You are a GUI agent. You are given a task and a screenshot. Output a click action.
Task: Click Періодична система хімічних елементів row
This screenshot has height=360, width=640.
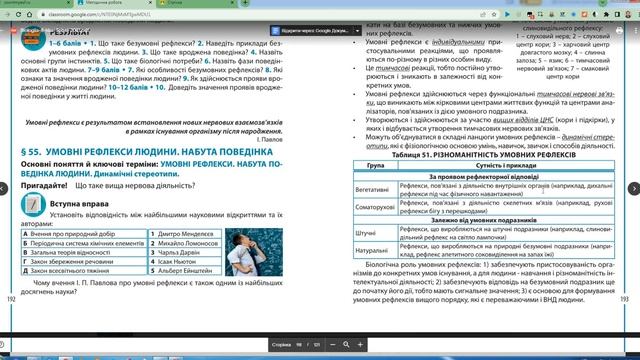pyautogui.click(x=84, y=243)
